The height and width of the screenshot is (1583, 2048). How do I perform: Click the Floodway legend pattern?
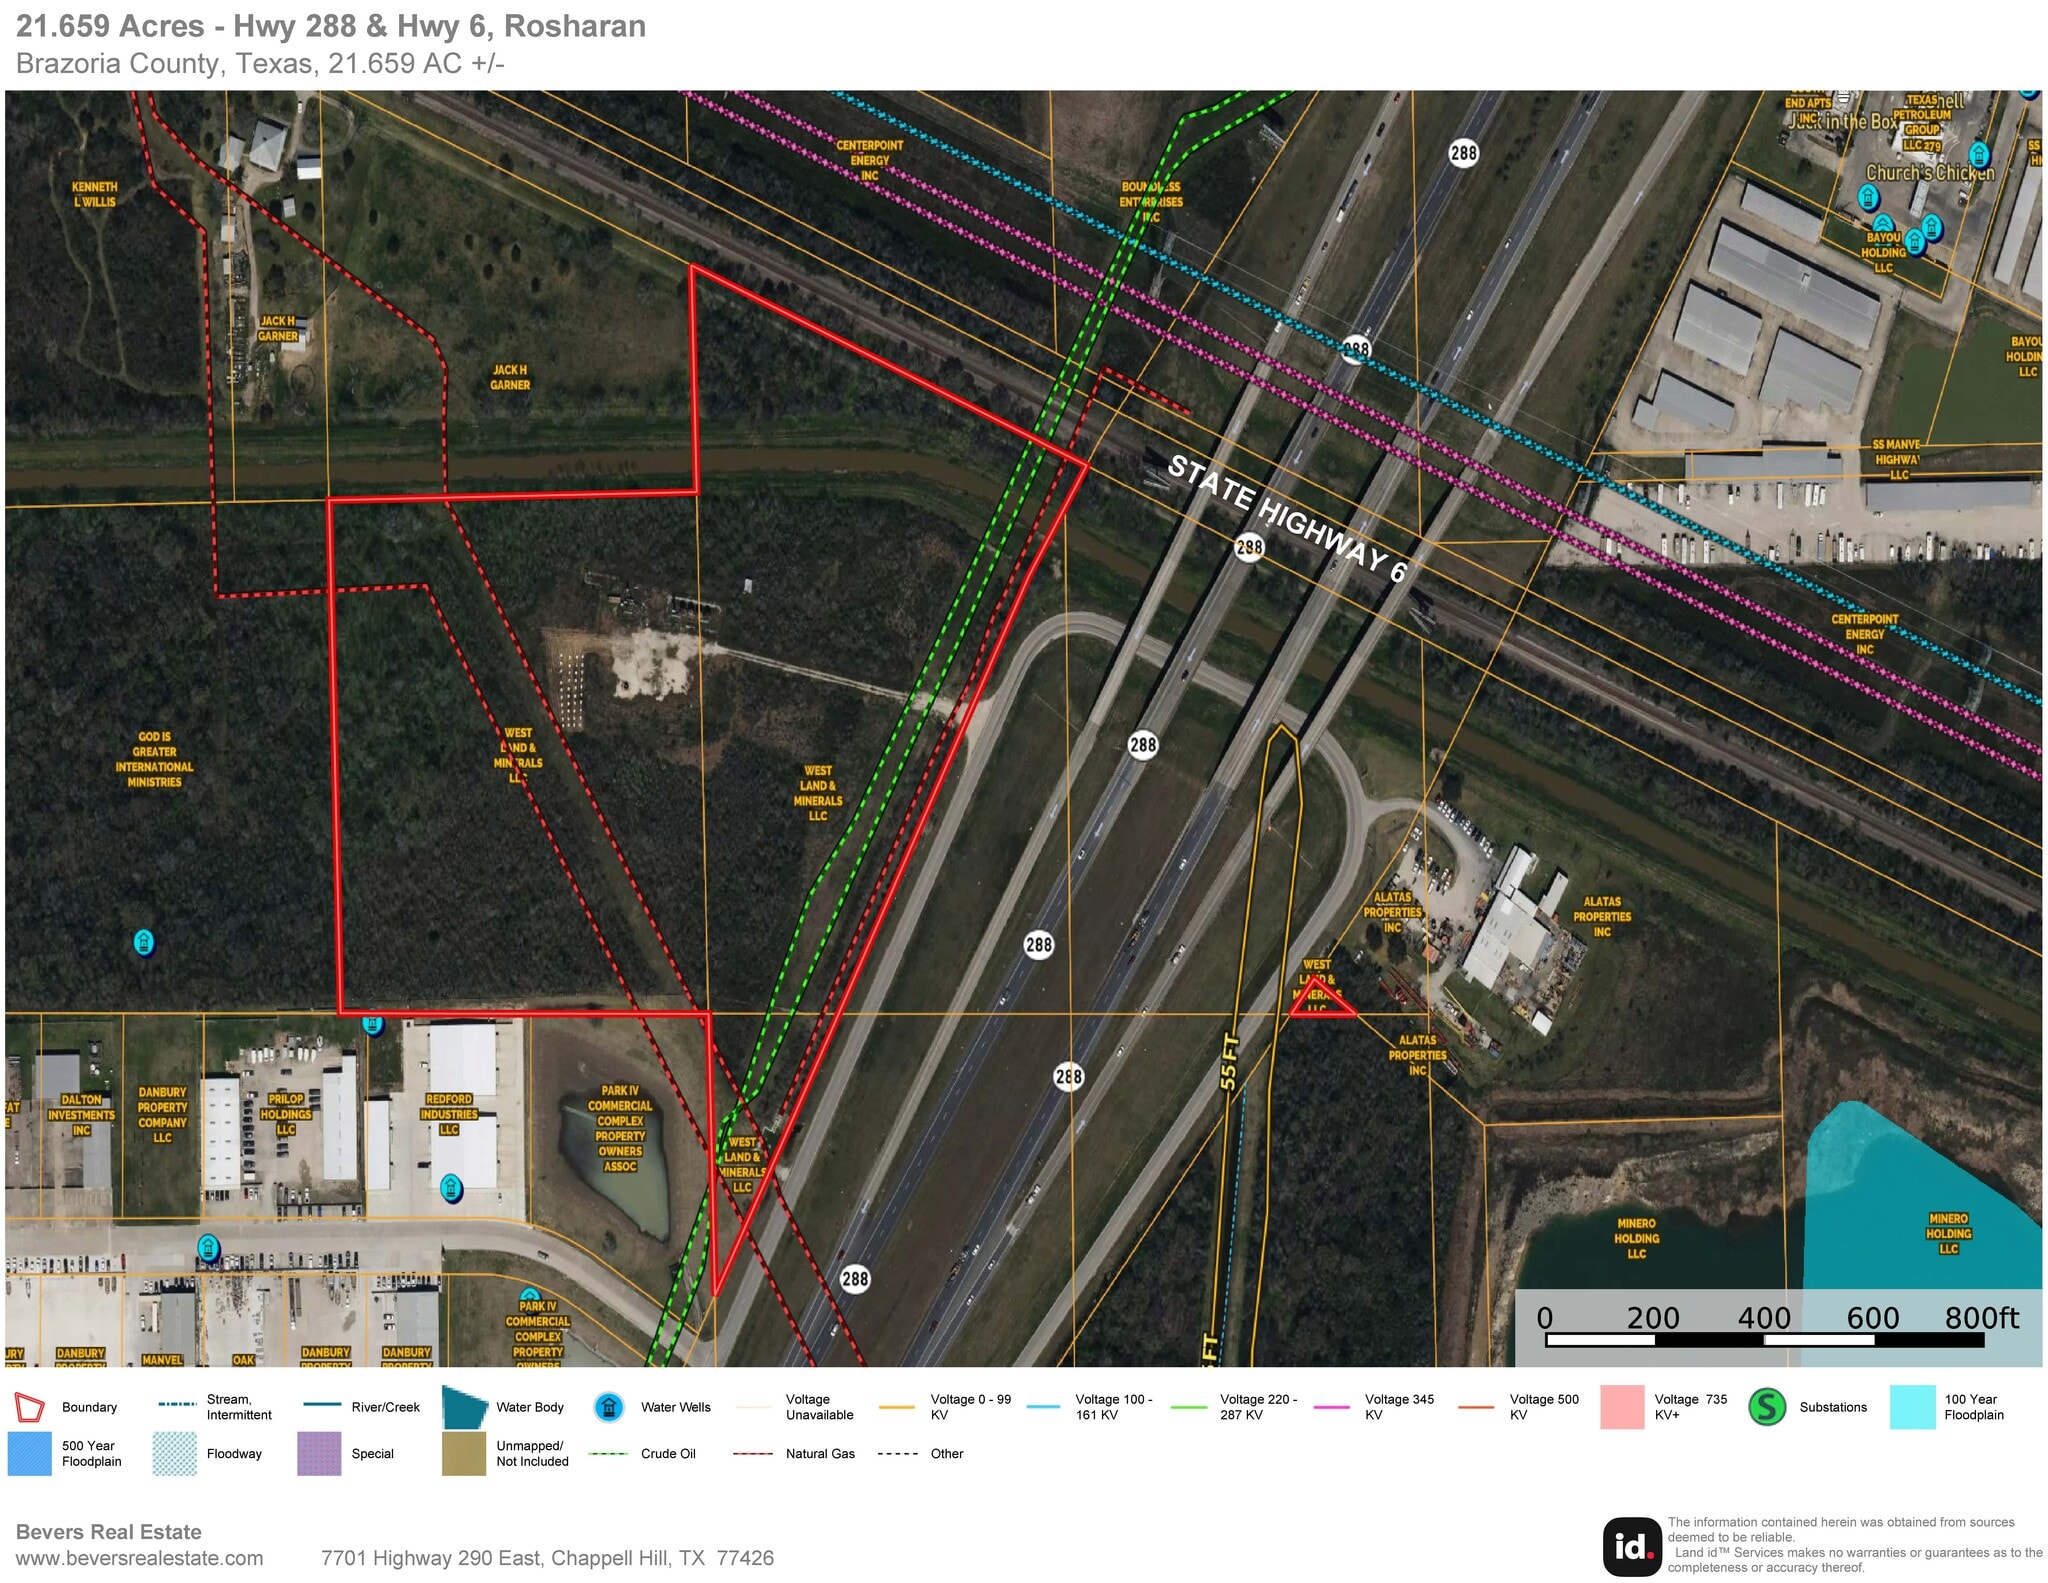[175, 1453]
